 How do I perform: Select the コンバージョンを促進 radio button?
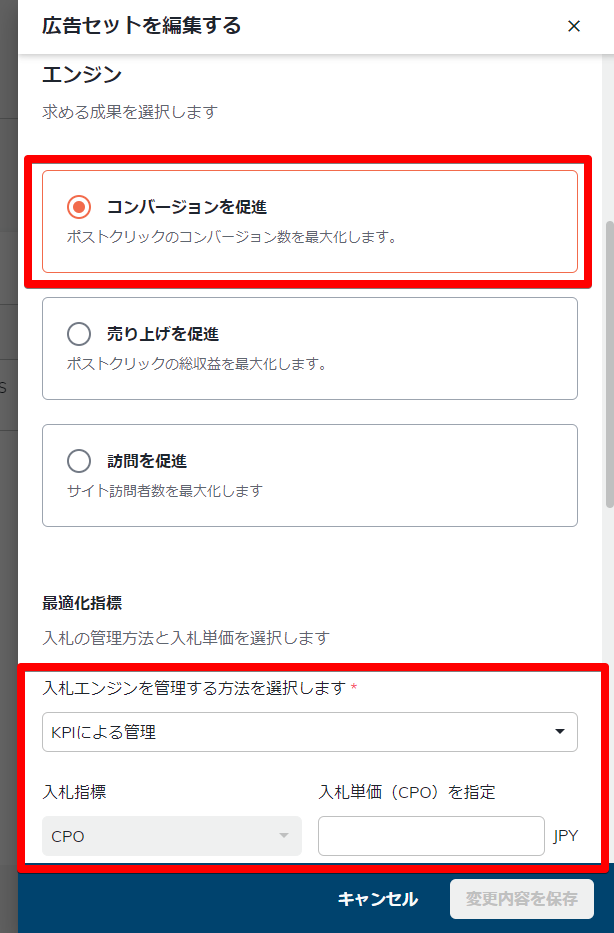click(x=79, y=207)
